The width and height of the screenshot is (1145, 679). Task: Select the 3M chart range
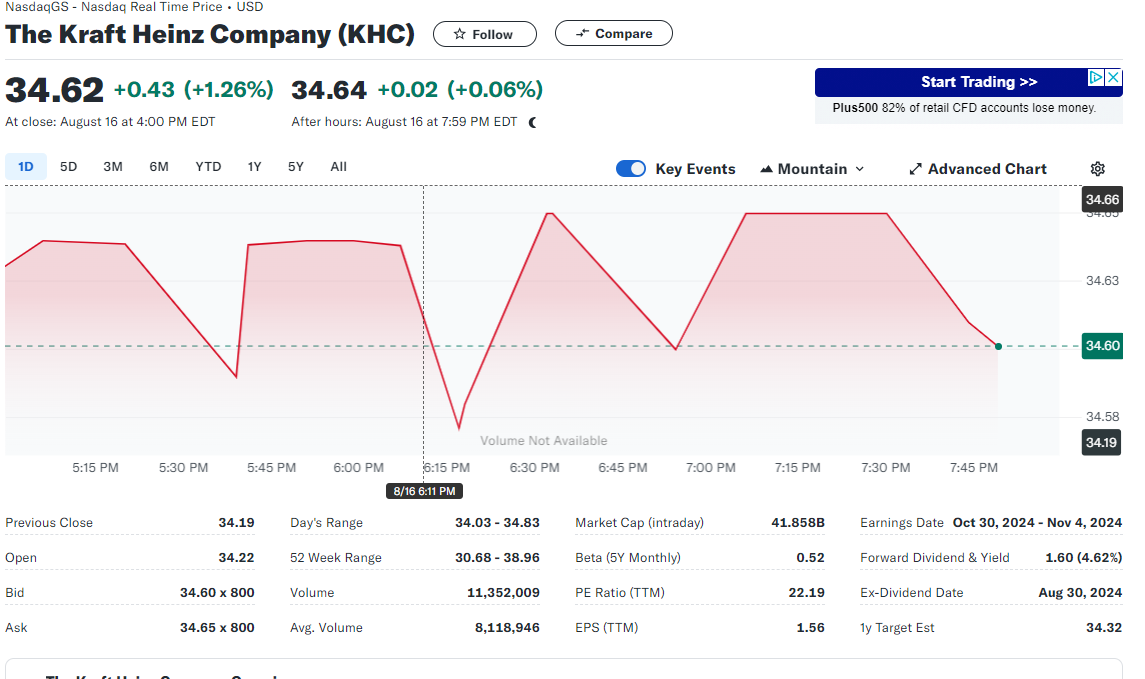click(x=113, y=167)
